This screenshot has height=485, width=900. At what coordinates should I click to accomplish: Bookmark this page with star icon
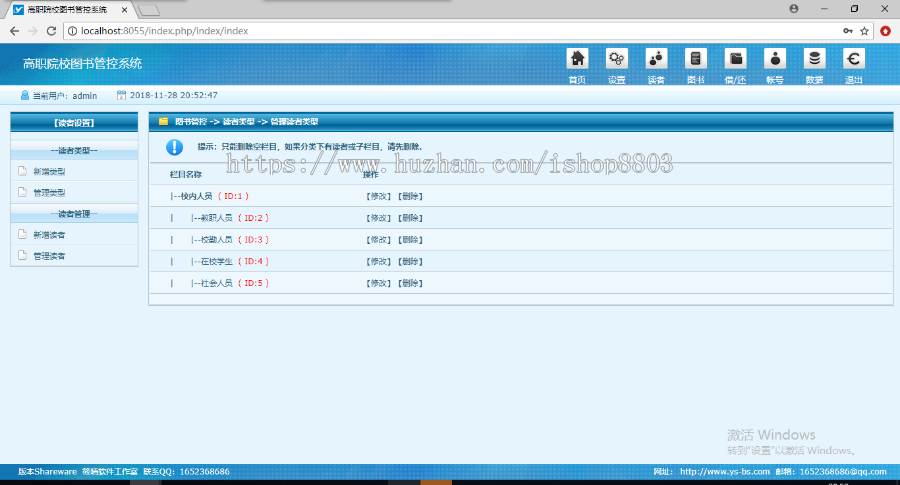click(864, 31)
